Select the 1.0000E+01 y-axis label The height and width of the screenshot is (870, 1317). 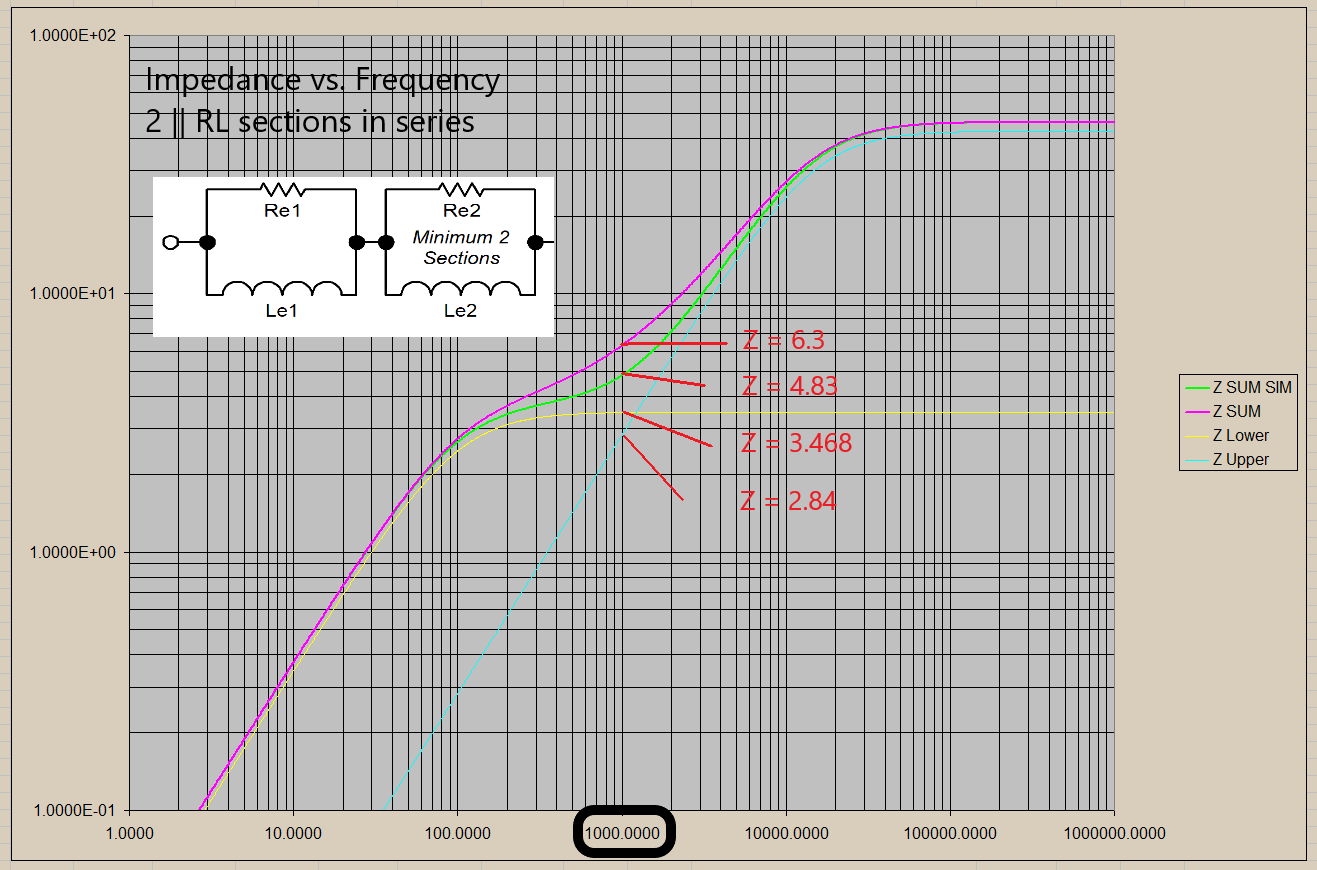pos(73,294)
